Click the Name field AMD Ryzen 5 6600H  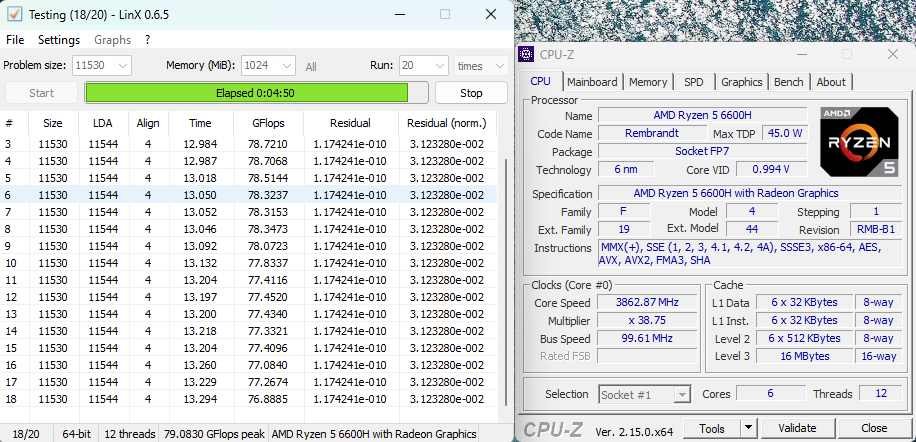(703, 115)
